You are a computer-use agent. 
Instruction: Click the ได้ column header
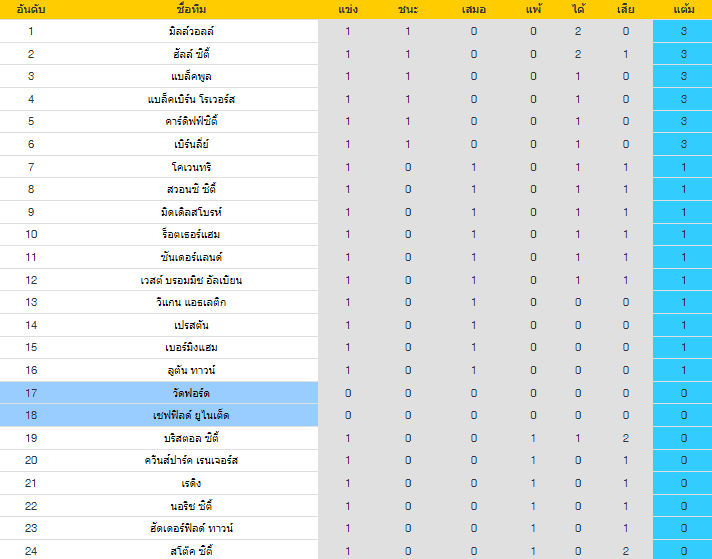[578, 10]
